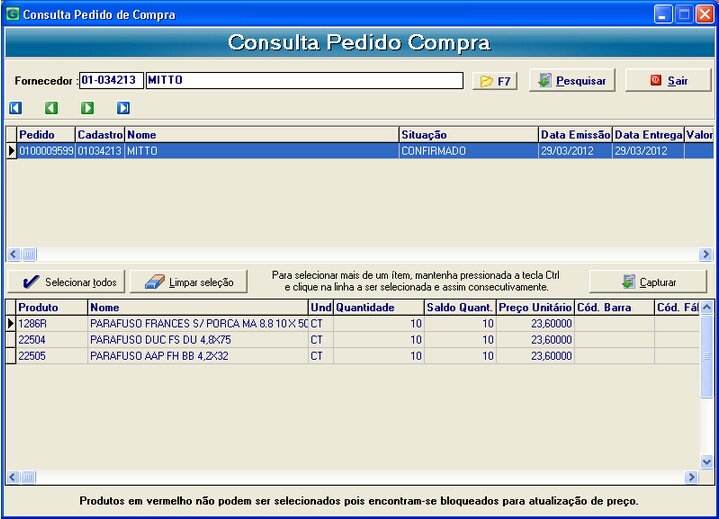Select product row 22505
Image resolution: width=719 pixels, height=519 pixels.
(353, 356)
